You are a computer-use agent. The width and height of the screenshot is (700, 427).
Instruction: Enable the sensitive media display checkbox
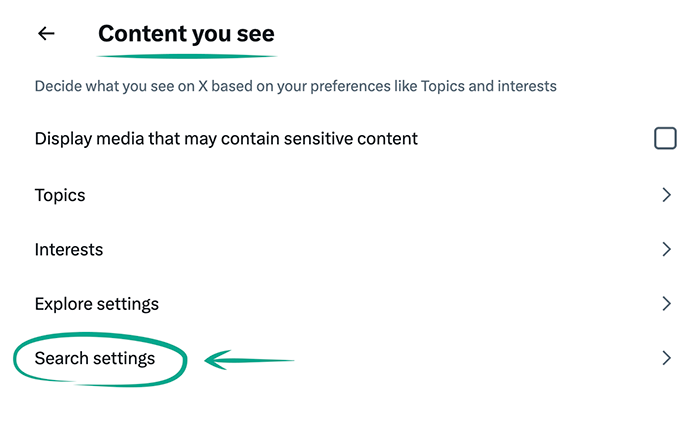(665, 139)
